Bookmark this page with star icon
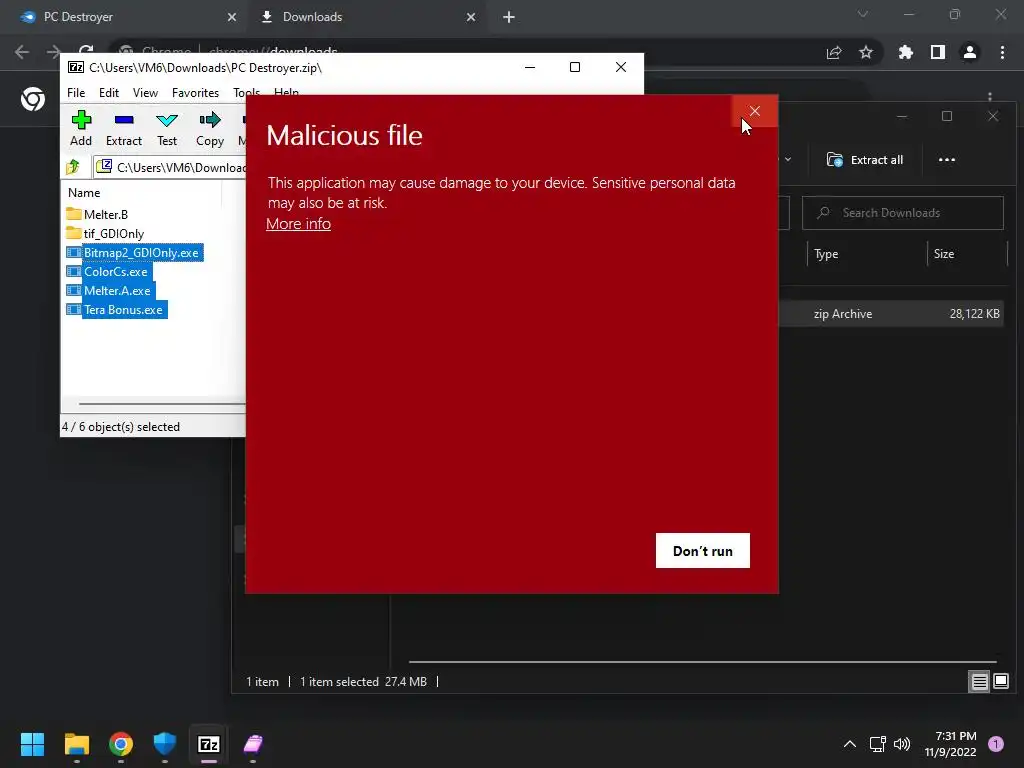 866,52
